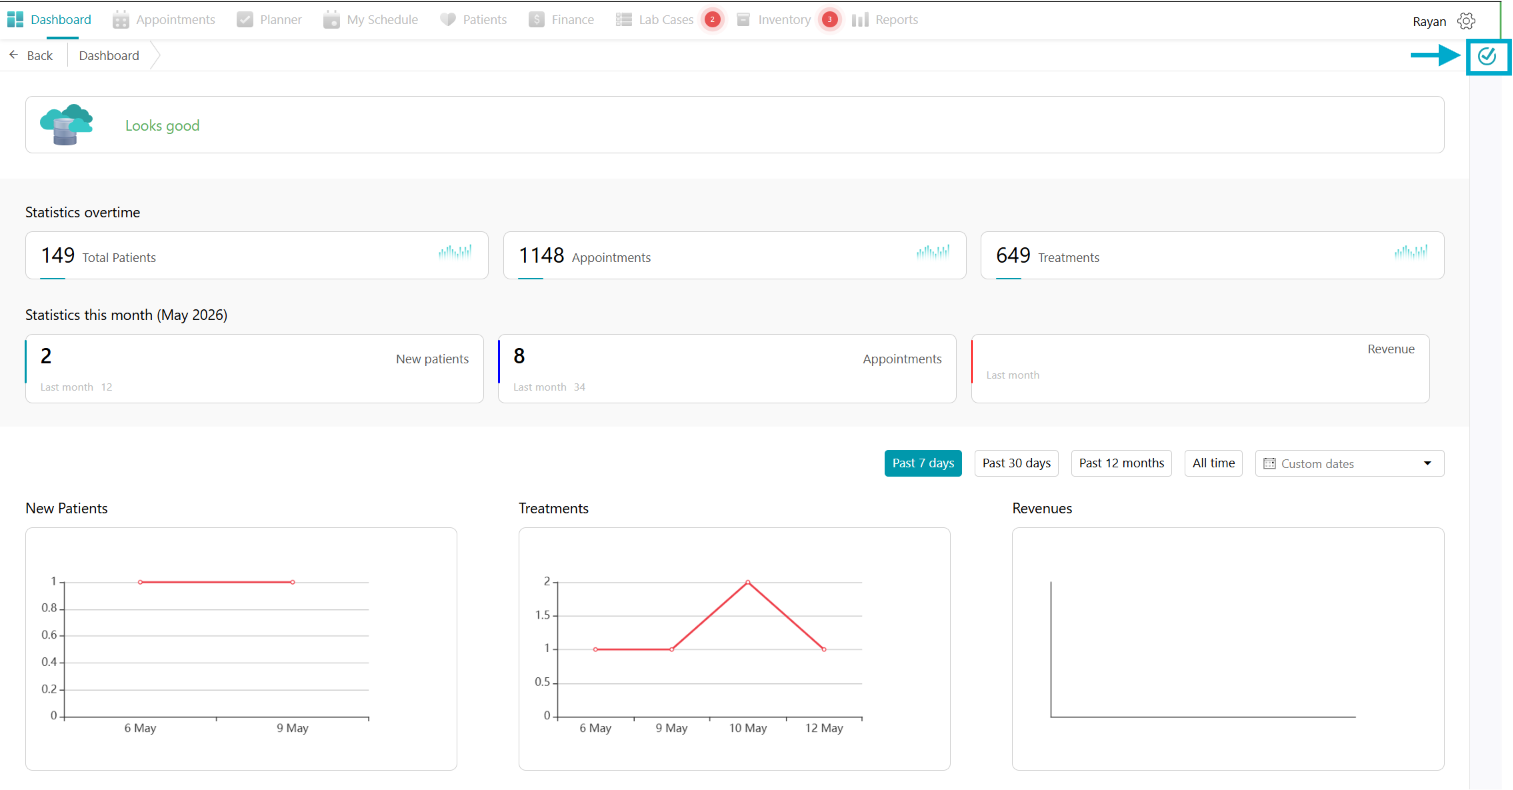This screenshot has width=1513, height=790.
Task: Open the Treatments overtime sparkline icon
Action: pyautogui.click(x=1411, y=251)
